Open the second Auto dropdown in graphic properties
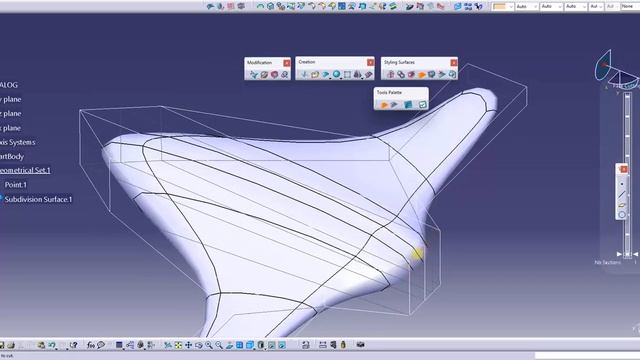Screen dimensions: 640x360 tap(551, 7)
